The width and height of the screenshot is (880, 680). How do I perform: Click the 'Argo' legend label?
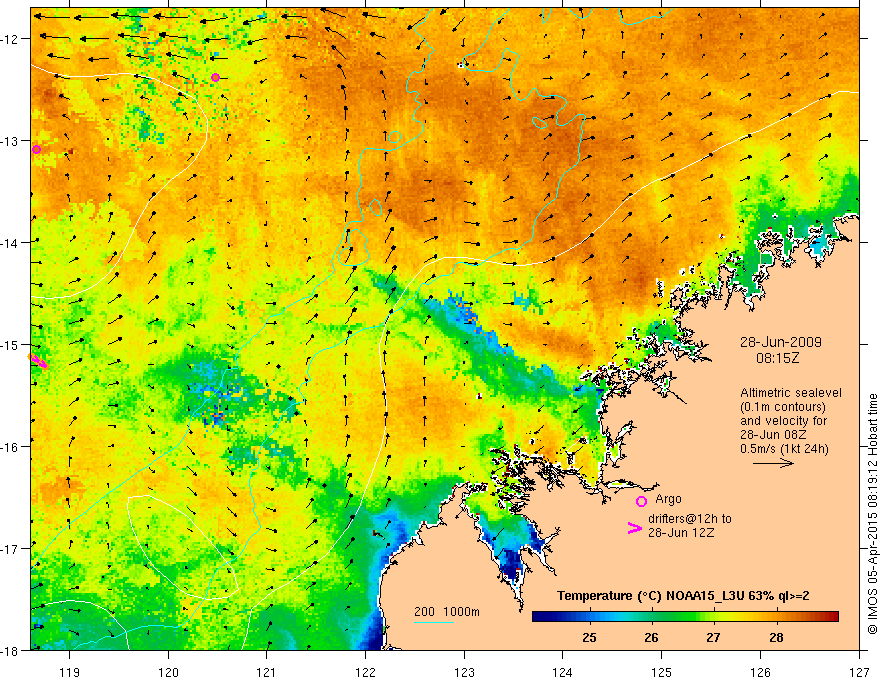(668, 499)
